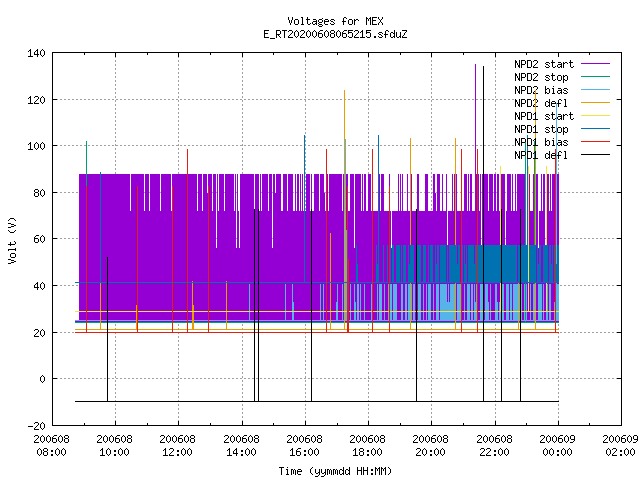The image size is (640, 480).
Task: Click the 0 y-axis tick label
Action: click(x=42, y=379)
